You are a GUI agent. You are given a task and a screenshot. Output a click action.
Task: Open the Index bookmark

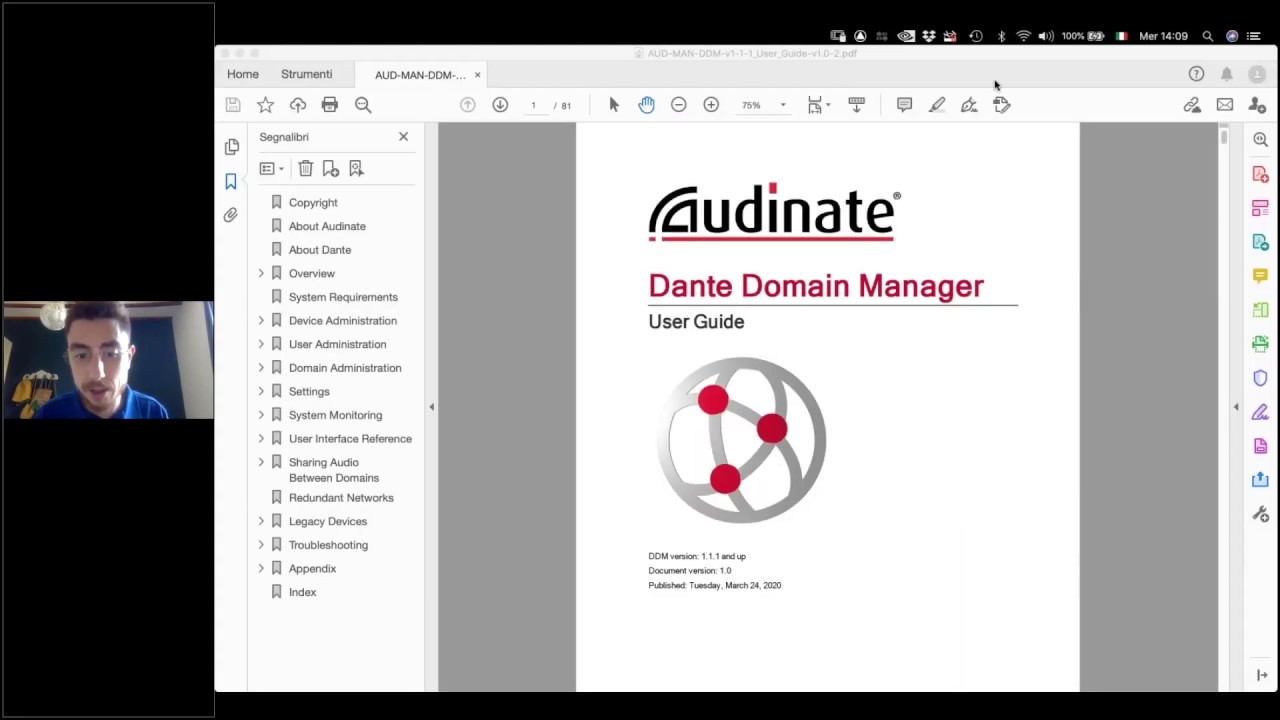point(302,592)
